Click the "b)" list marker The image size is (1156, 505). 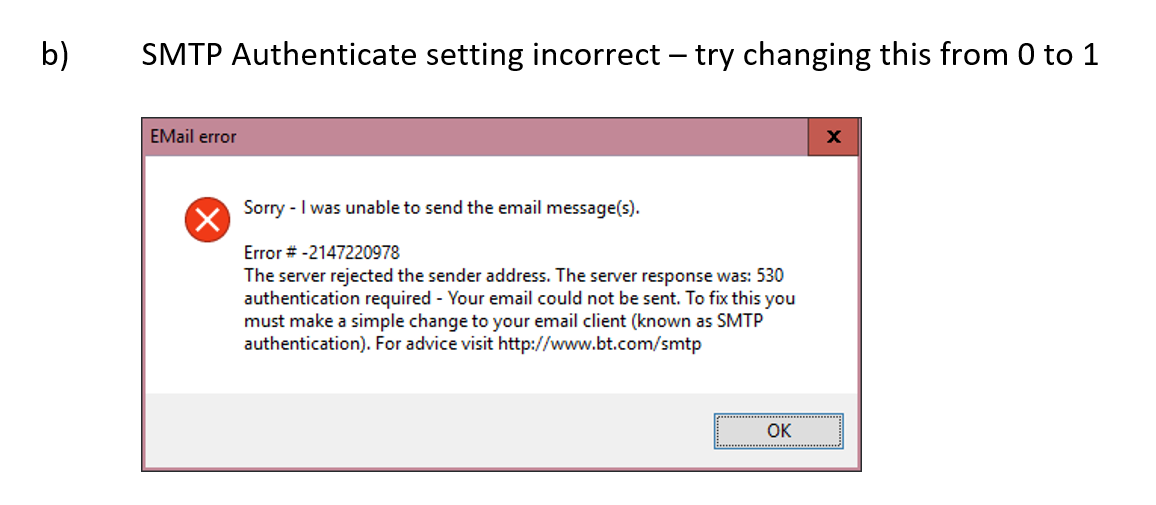(x=55, y=55)
